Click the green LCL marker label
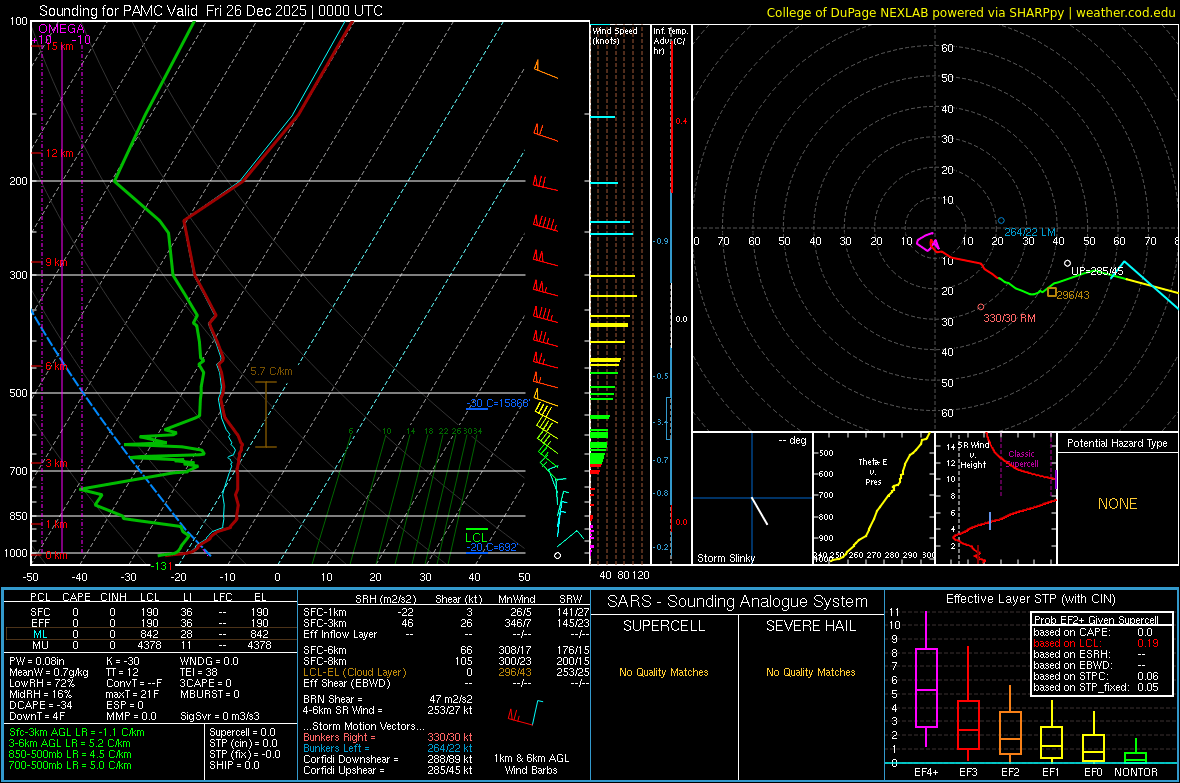 coord(476,537)
